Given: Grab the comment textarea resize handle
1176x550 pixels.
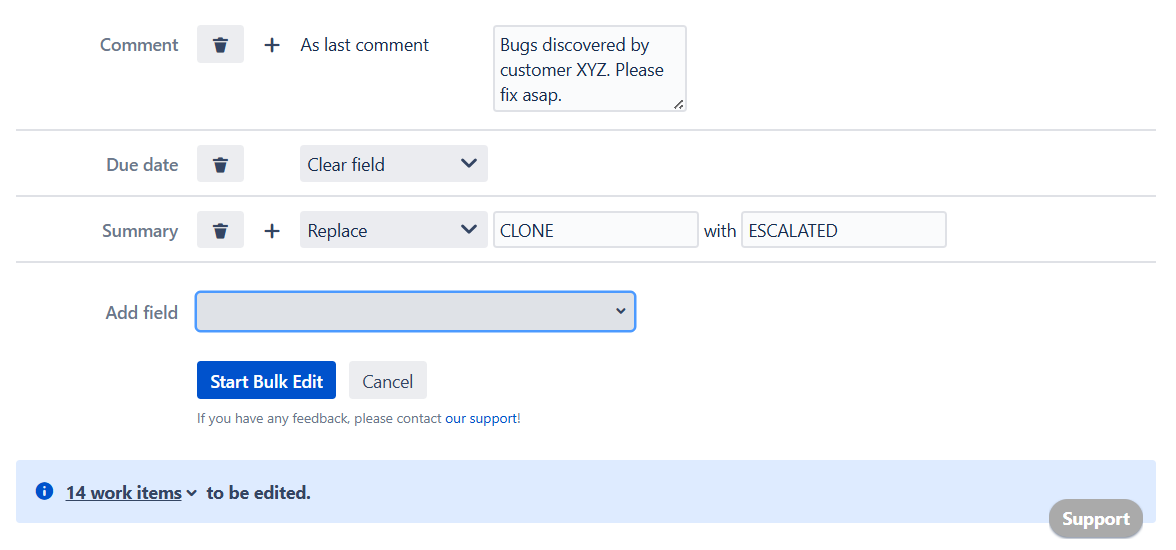Looking at the screenshot, I should [679, 103].
